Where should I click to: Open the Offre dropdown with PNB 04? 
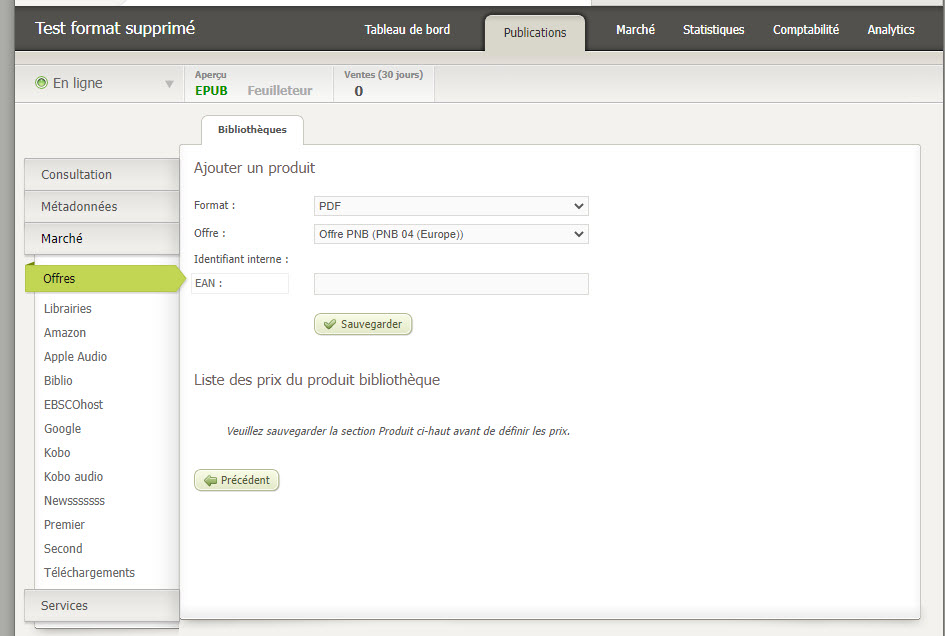pyautogui.click(x=451, y=234)
